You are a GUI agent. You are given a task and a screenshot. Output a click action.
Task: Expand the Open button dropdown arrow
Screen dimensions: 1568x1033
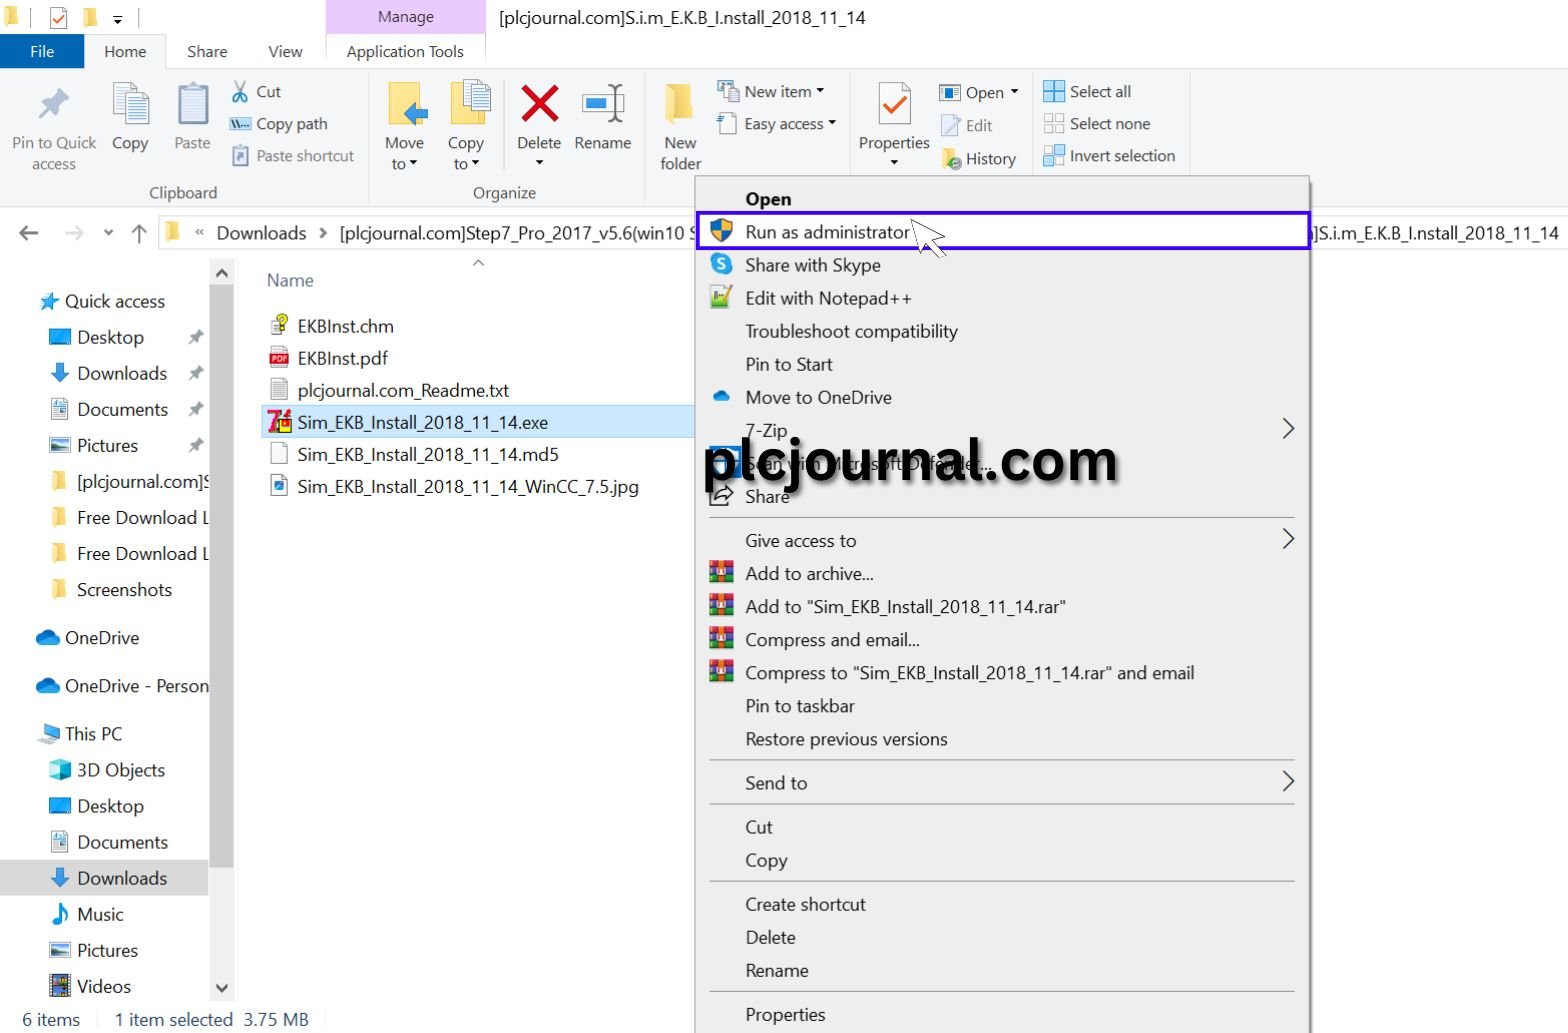point(1014,92)
